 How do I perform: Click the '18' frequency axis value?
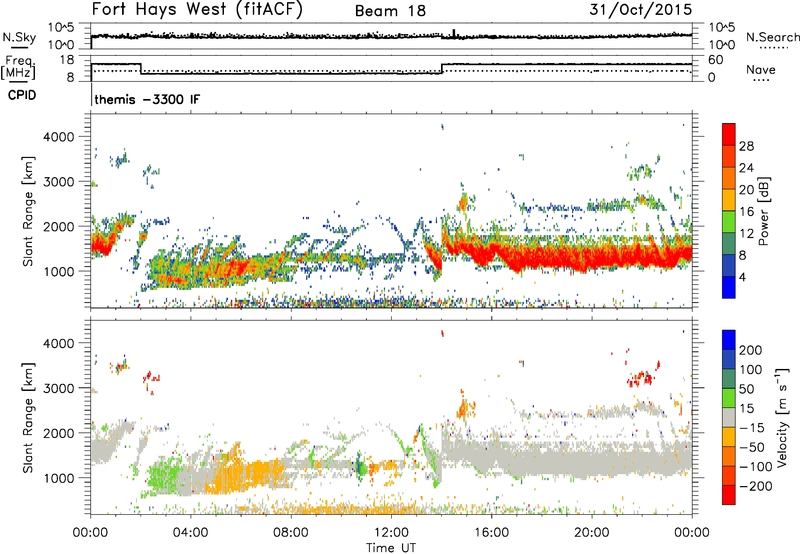point(67,60)
